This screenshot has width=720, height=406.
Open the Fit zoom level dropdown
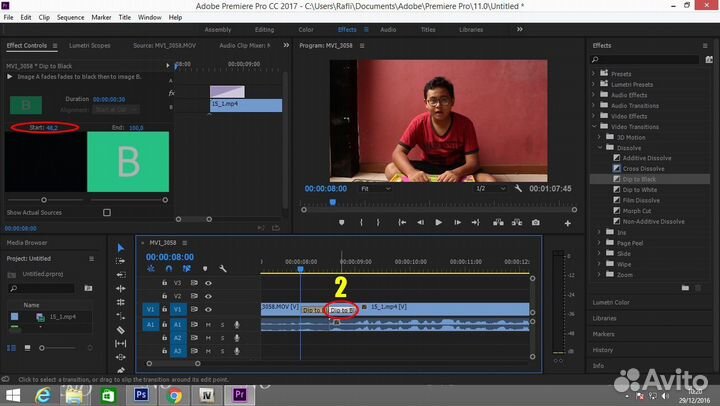(377, 188)
